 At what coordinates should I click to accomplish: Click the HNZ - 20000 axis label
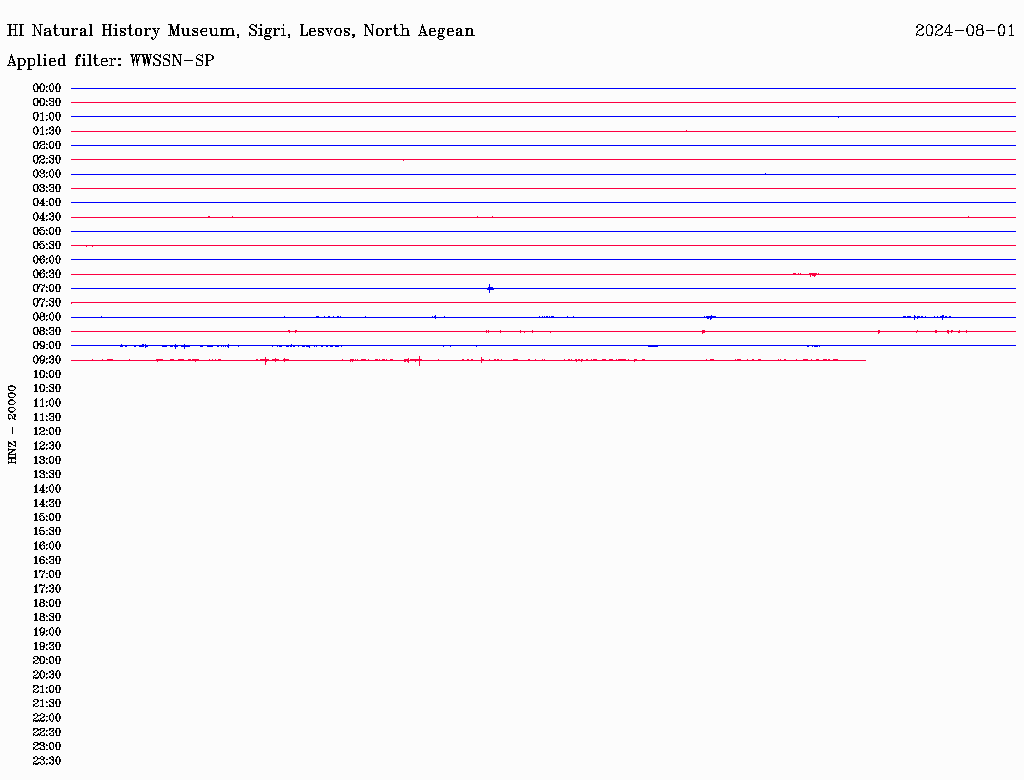coord(12,425)
